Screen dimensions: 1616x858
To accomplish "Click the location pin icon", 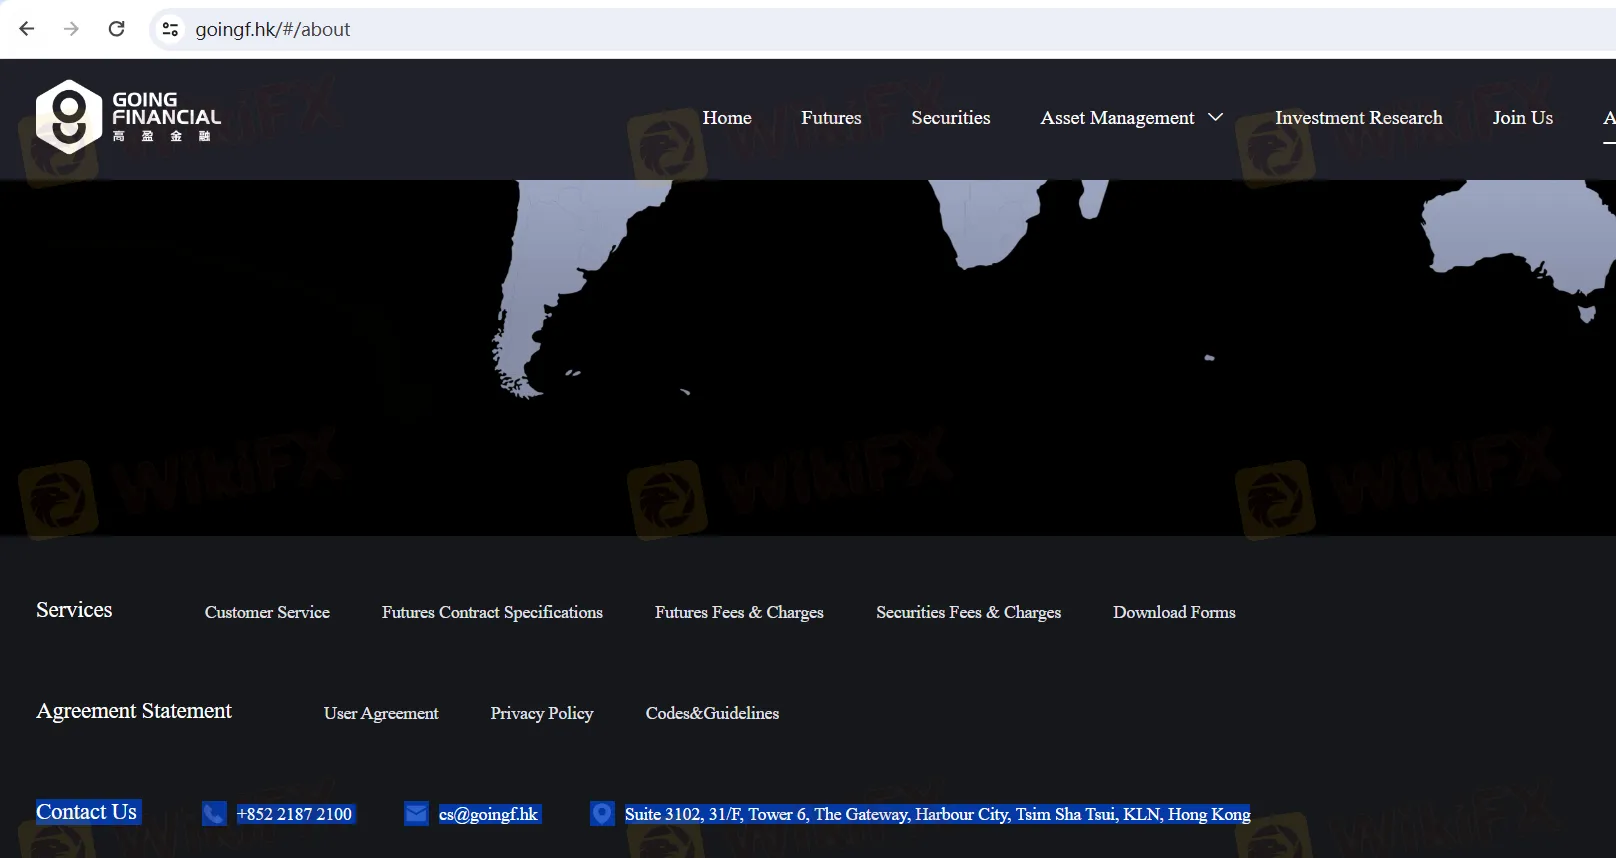I will coord(602,814).
